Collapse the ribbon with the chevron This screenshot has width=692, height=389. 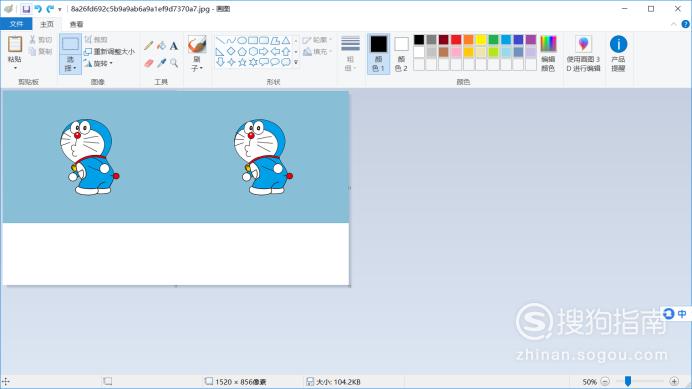pos(673,24)
